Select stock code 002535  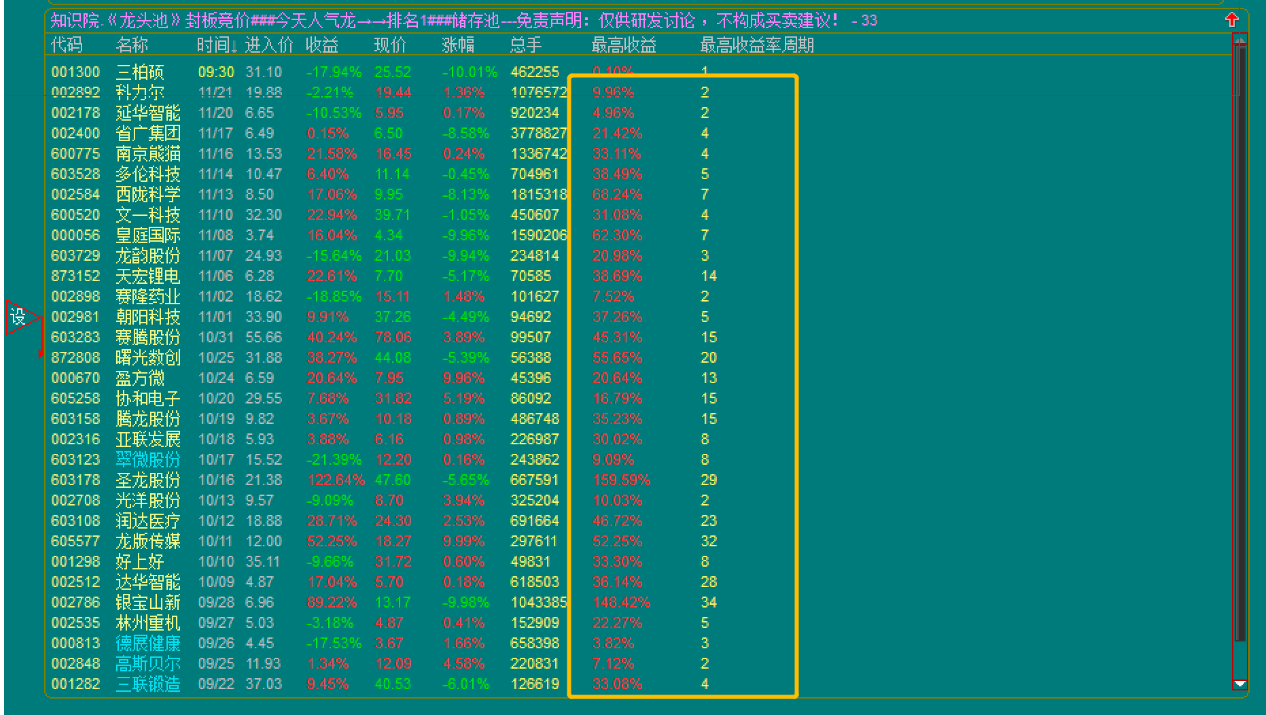76,623
